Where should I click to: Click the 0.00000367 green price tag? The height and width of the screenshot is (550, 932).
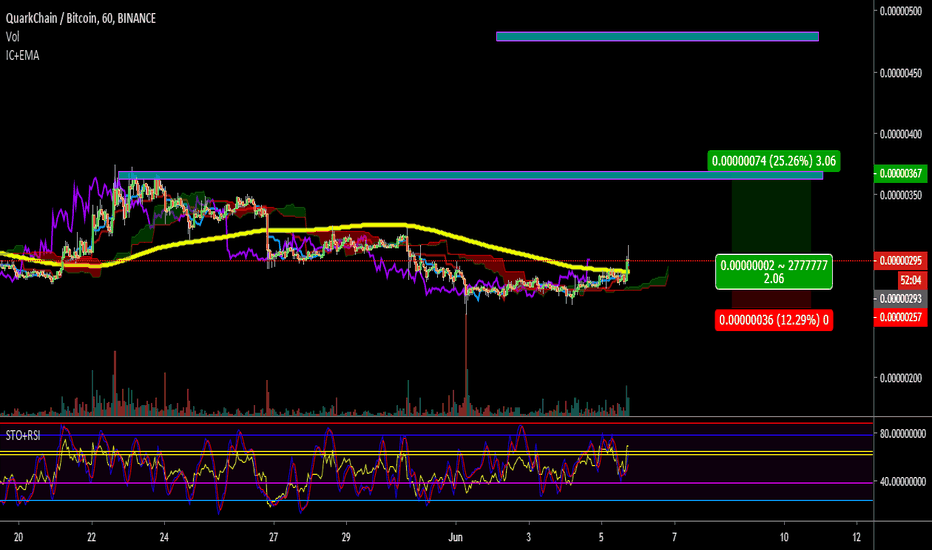pos(901,174)
